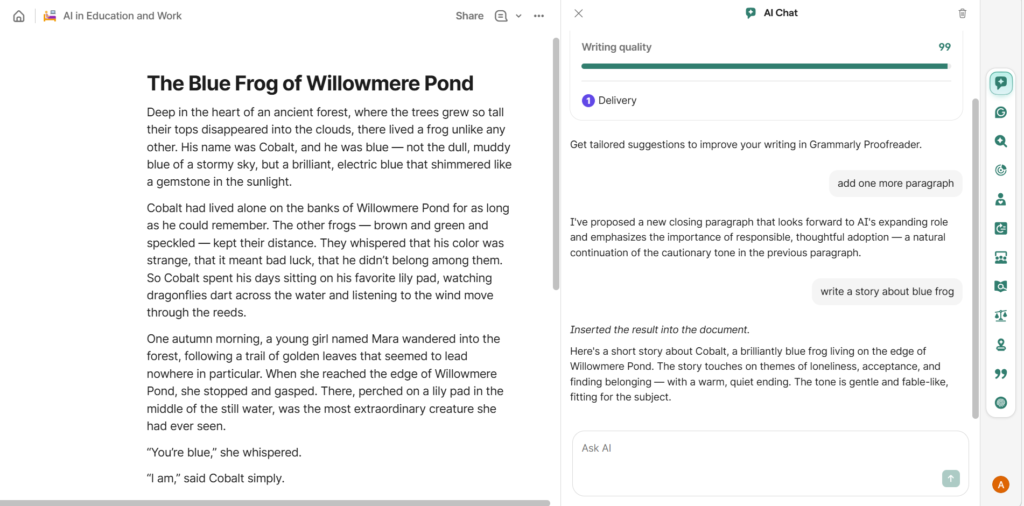Close the AI Chat panel
This screenshot has height=506, width=1024.
tap(579, 14)
